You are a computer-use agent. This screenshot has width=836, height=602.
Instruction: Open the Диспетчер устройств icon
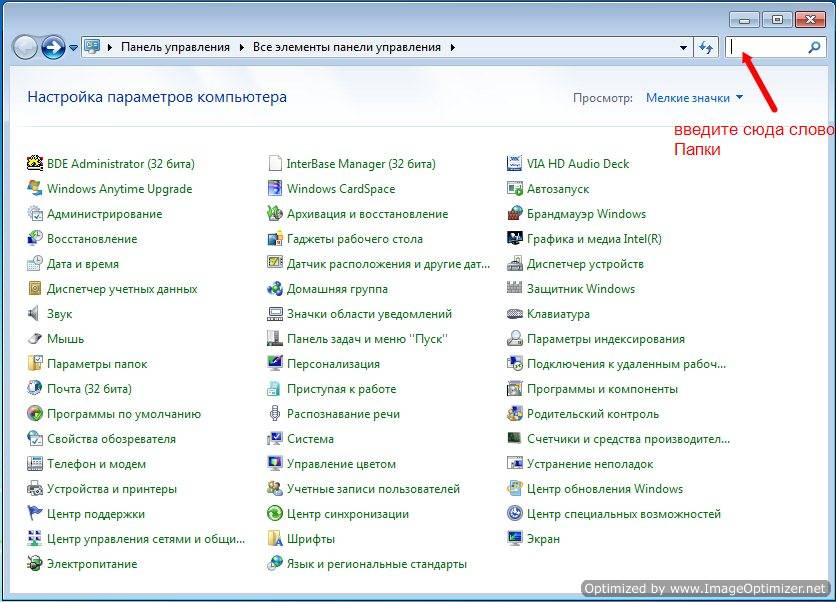(x=515, y=263)
